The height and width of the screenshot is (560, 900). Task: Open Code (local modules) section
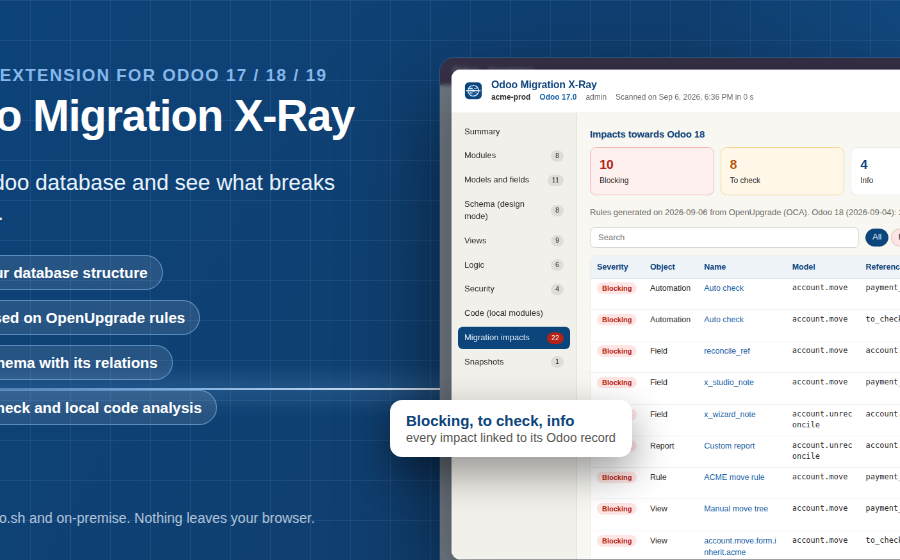click(513, 313)
